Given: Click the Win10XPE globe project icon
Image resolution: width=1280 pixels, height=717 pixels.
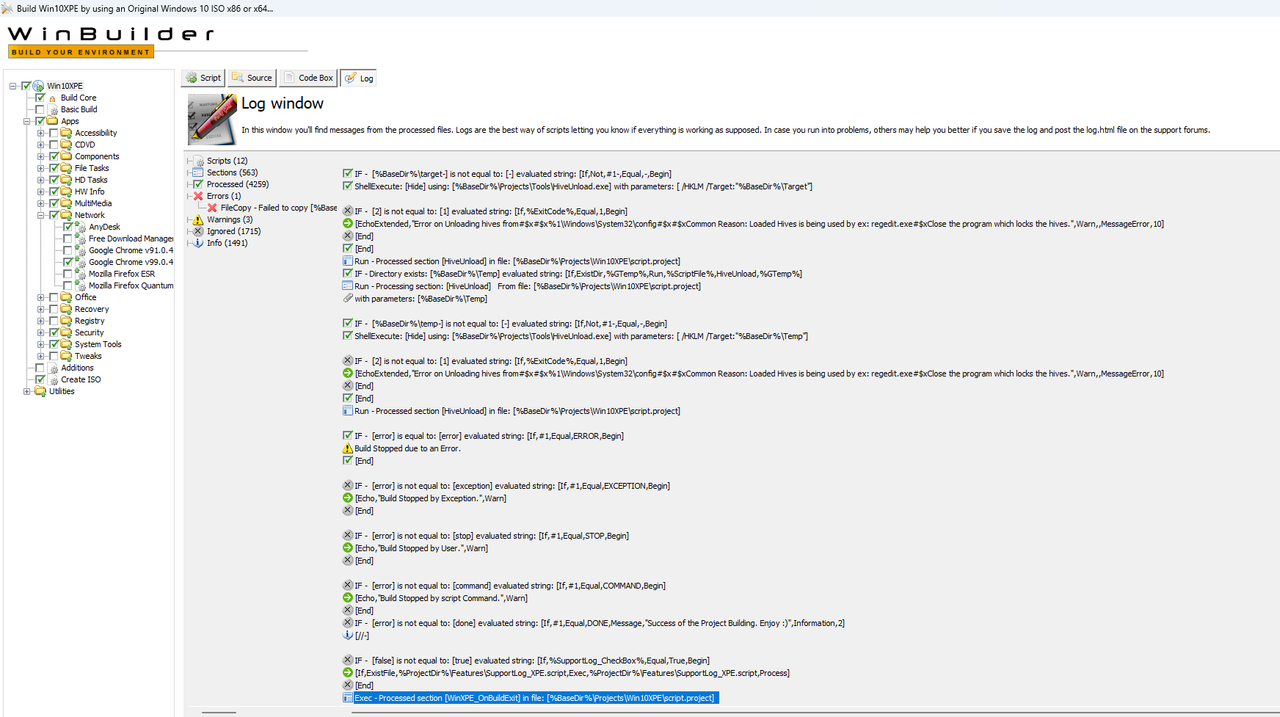Looking at the screenshot, I should coord(38,86).
